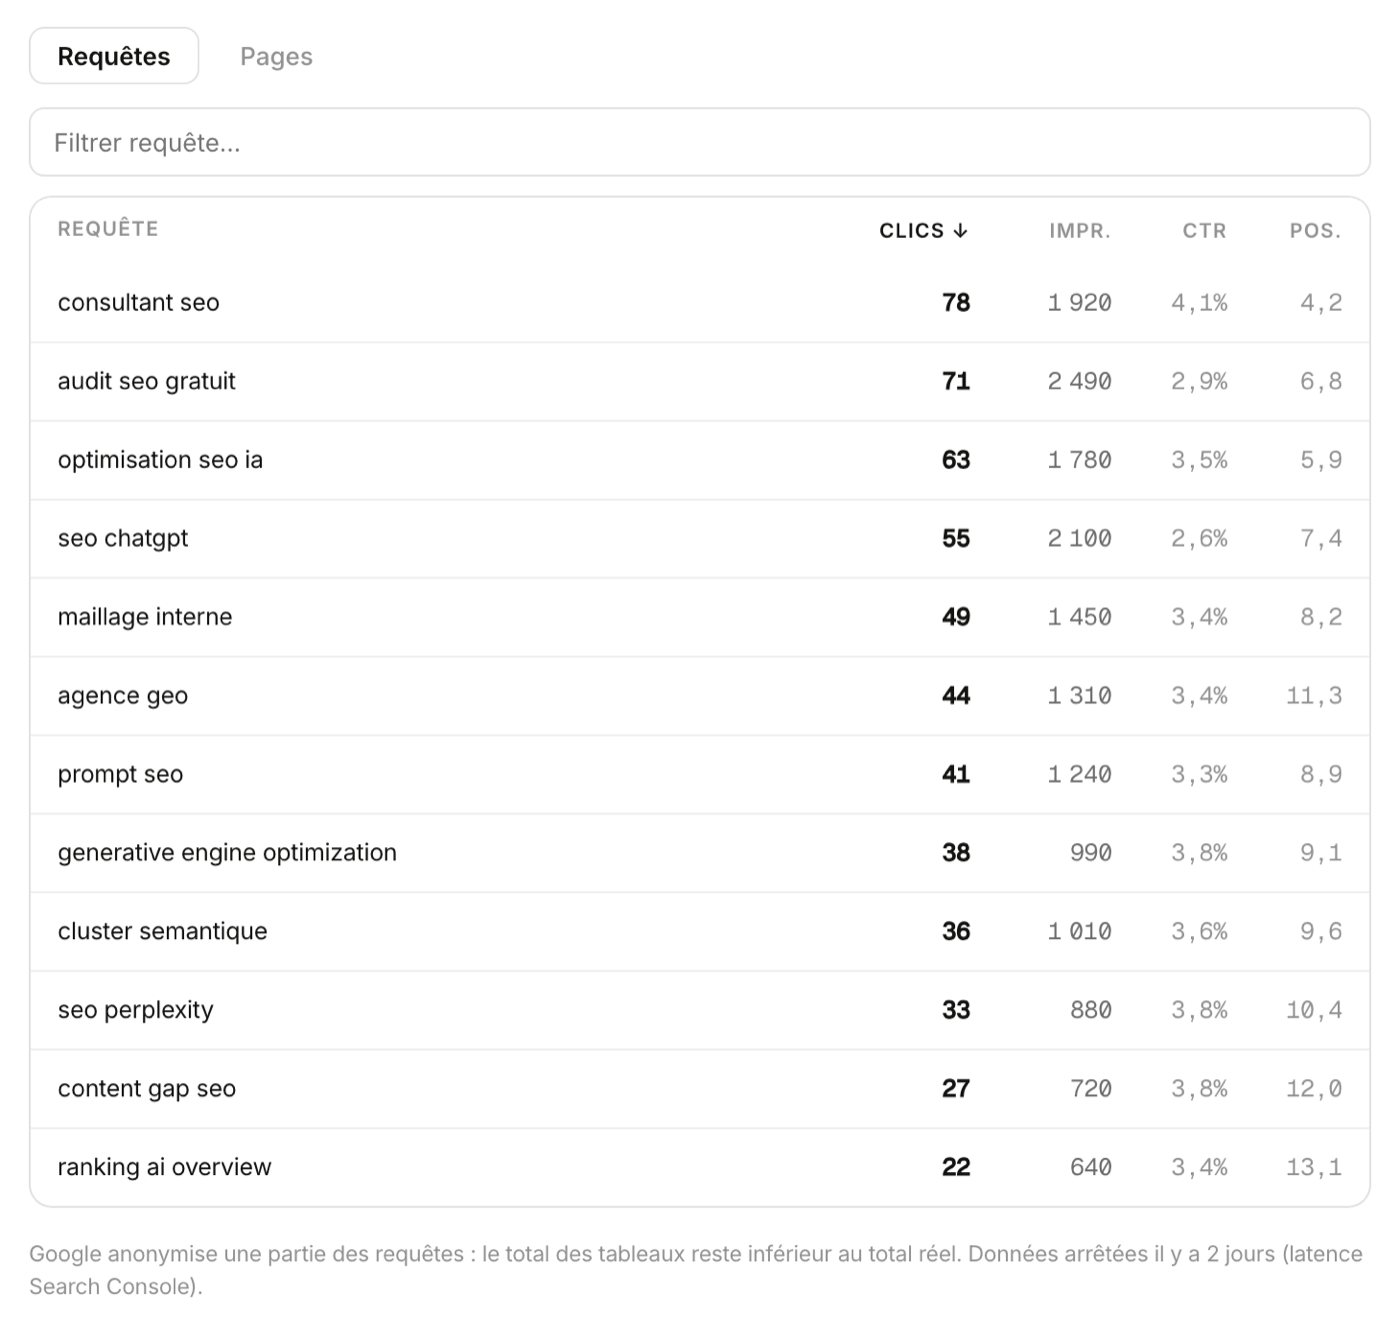Viewport: 1400px width, 1342px height.
Task: Sort by the REQUÊTE column header
Action: [108, 229]
